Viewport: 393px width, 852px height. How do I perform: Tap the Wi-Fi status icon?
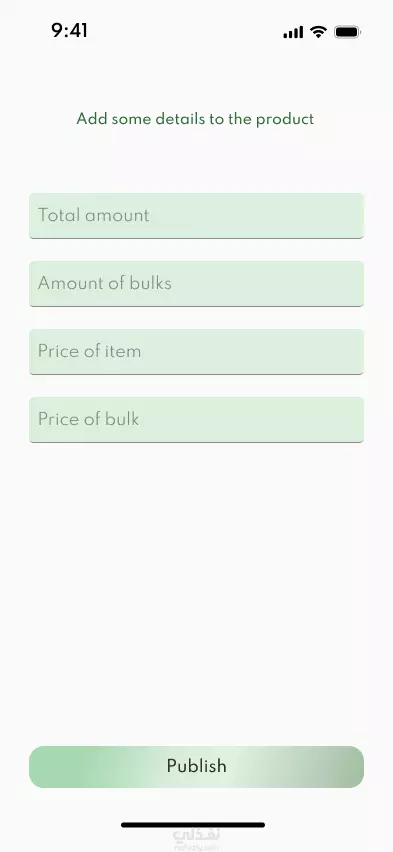318,32
